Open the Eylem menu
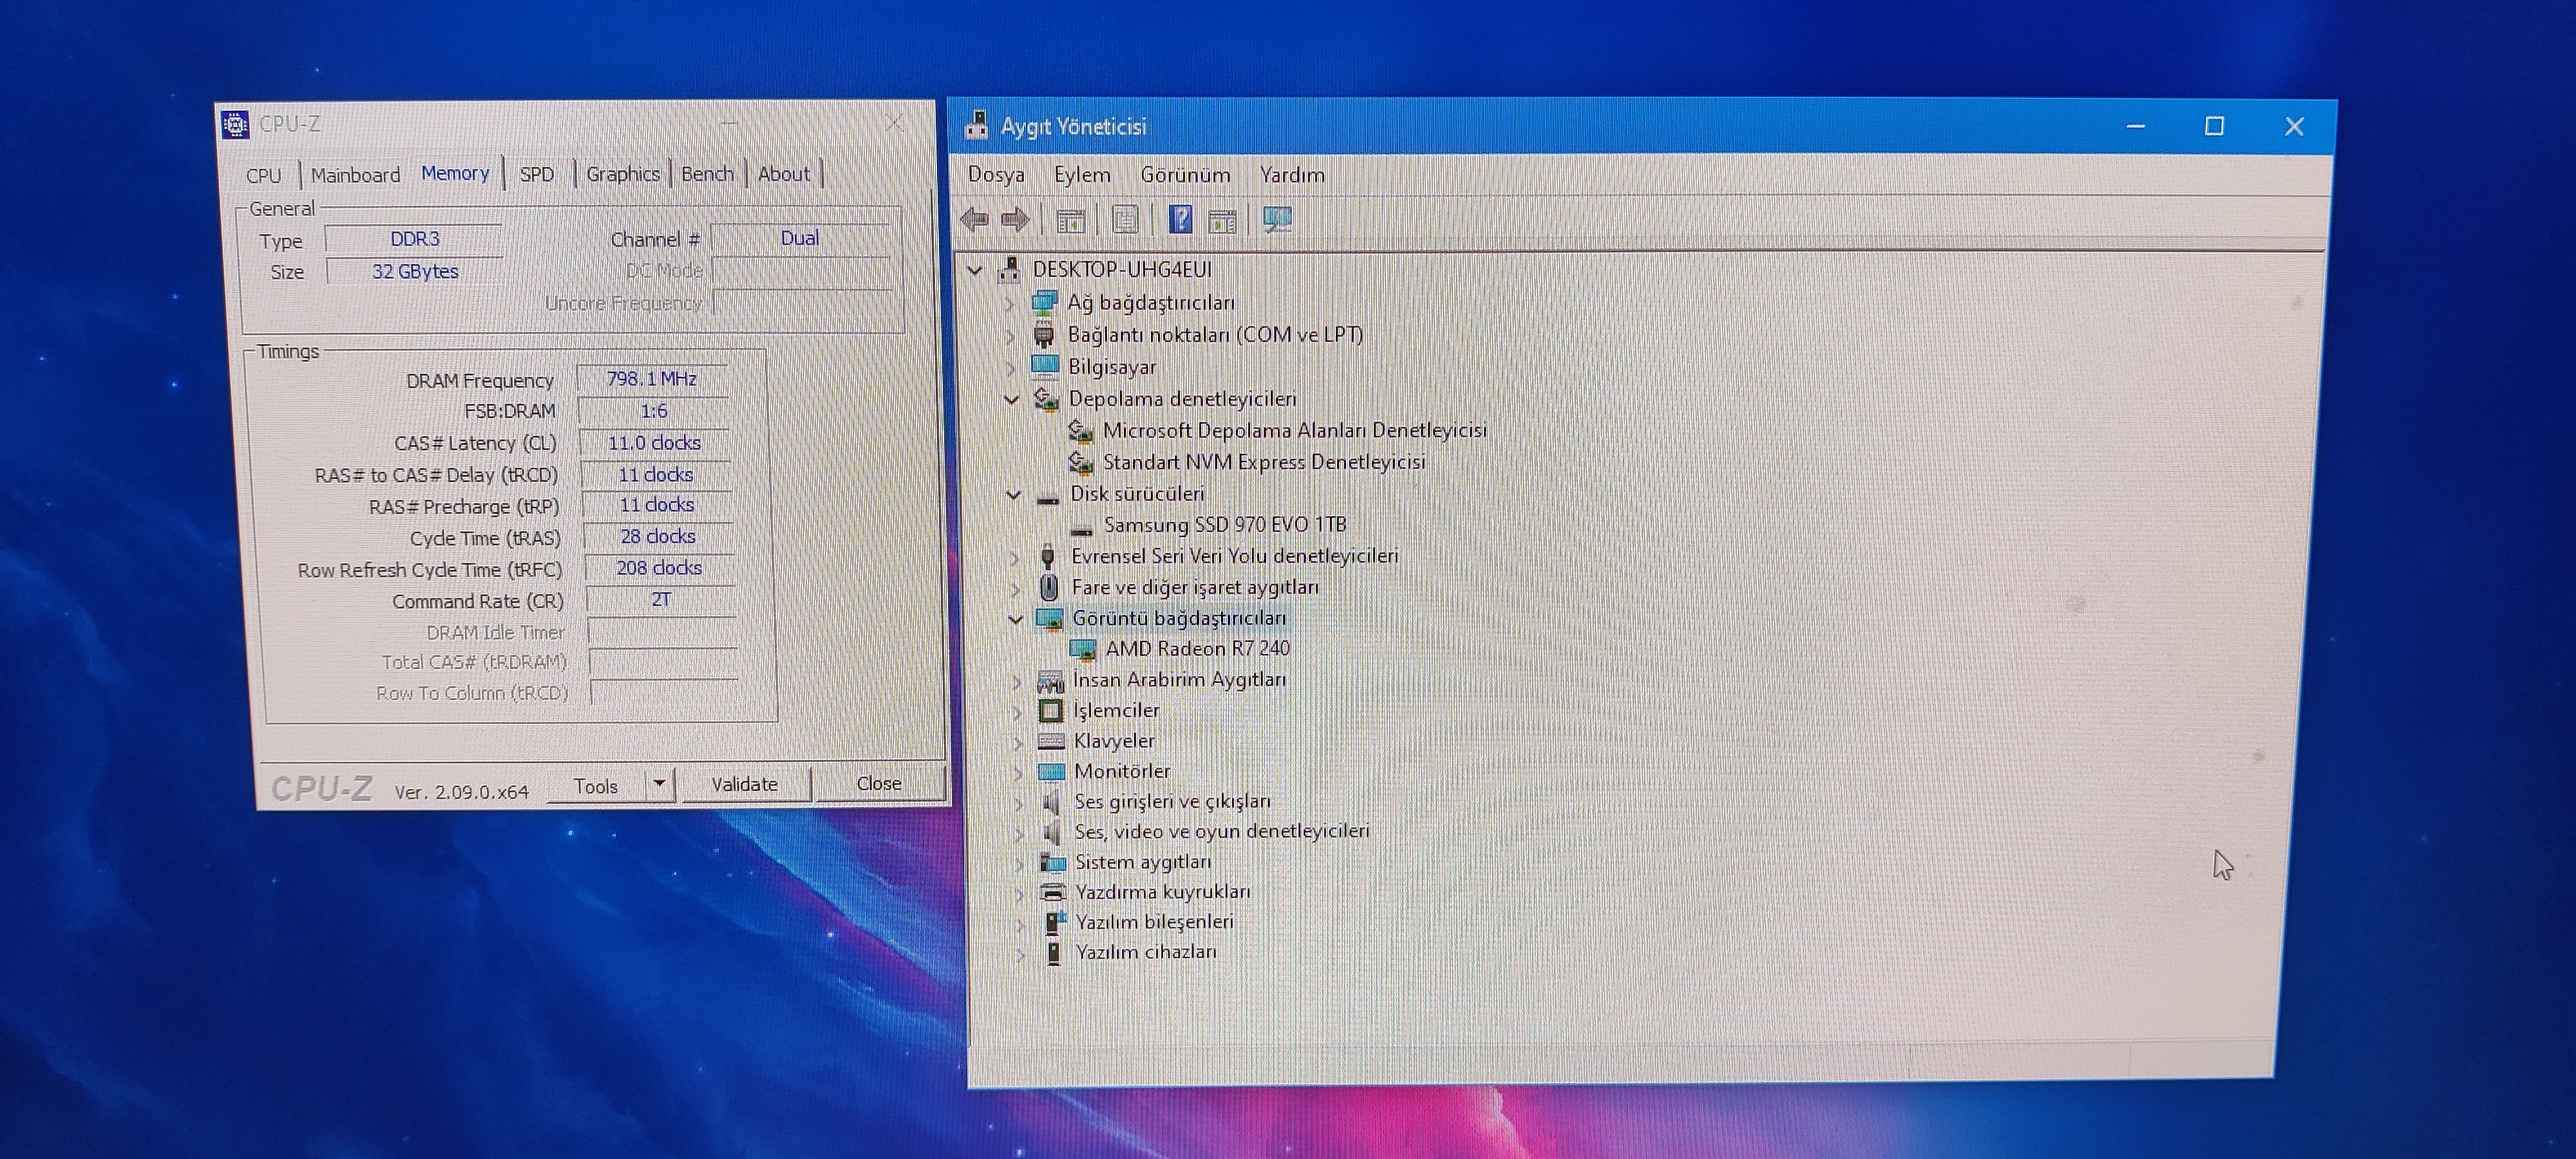Screen dimensions: 2576x1159 click(x=1082, y=174)
